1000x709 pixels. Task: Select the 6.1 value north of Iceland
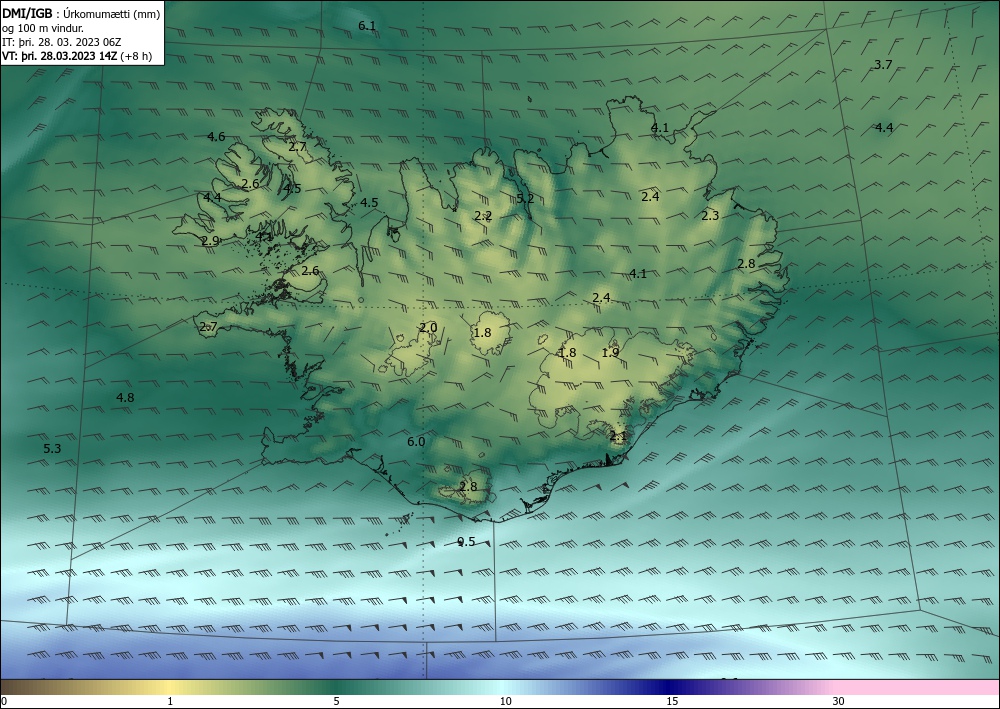coord(367,26)
